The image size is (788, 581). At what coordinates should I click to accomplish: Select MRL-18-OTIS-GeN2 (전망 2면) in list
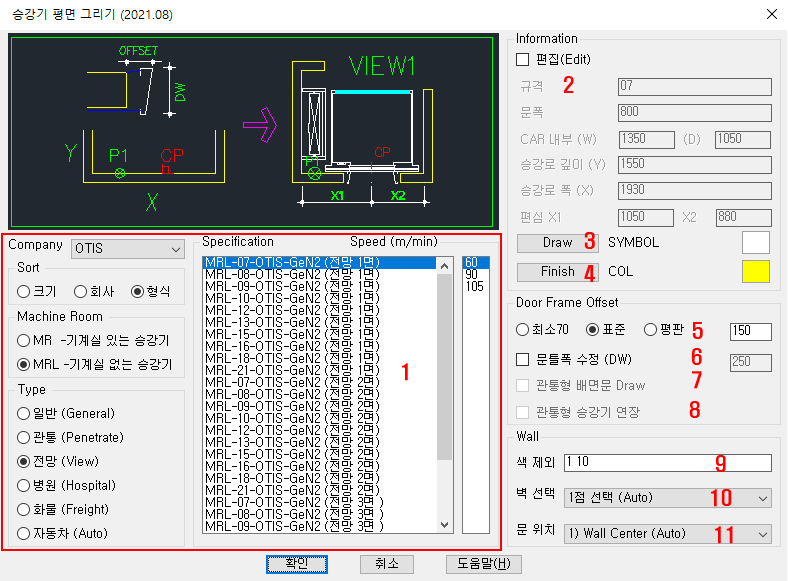point(320,478)
